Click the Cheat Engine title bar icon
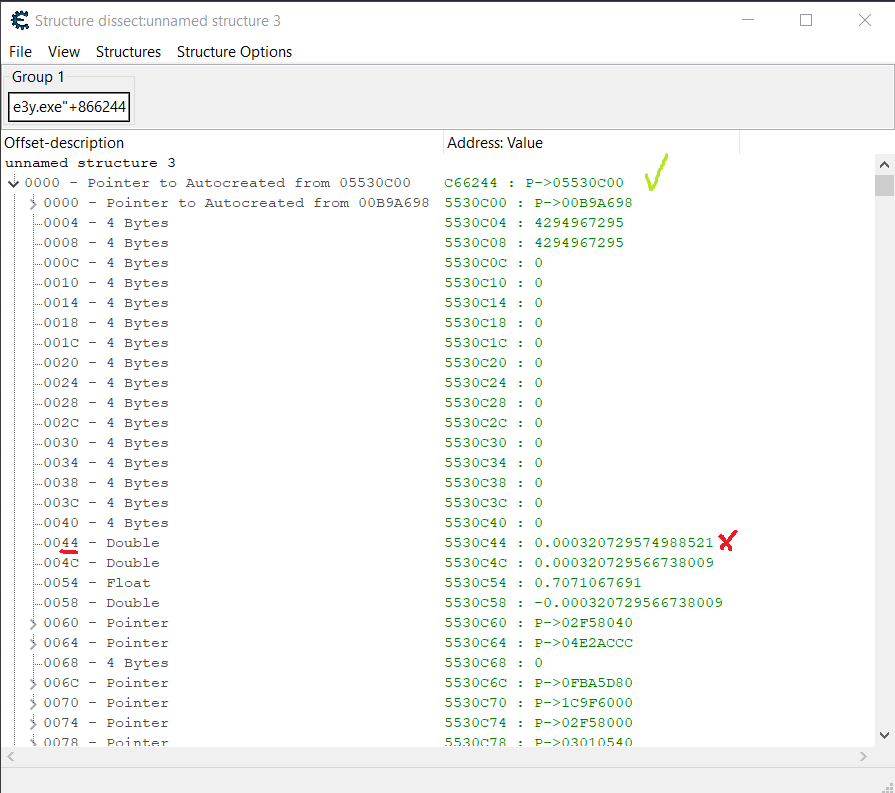The width and height of the screenshot is (895, 793). click(x=19, y=20)
